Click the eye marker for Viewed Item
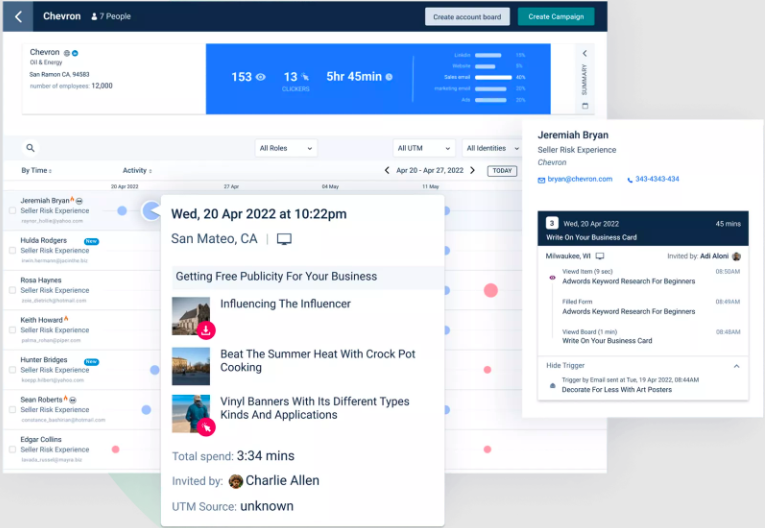The width and height of the screenshot is (765, 528). point(552,277)
